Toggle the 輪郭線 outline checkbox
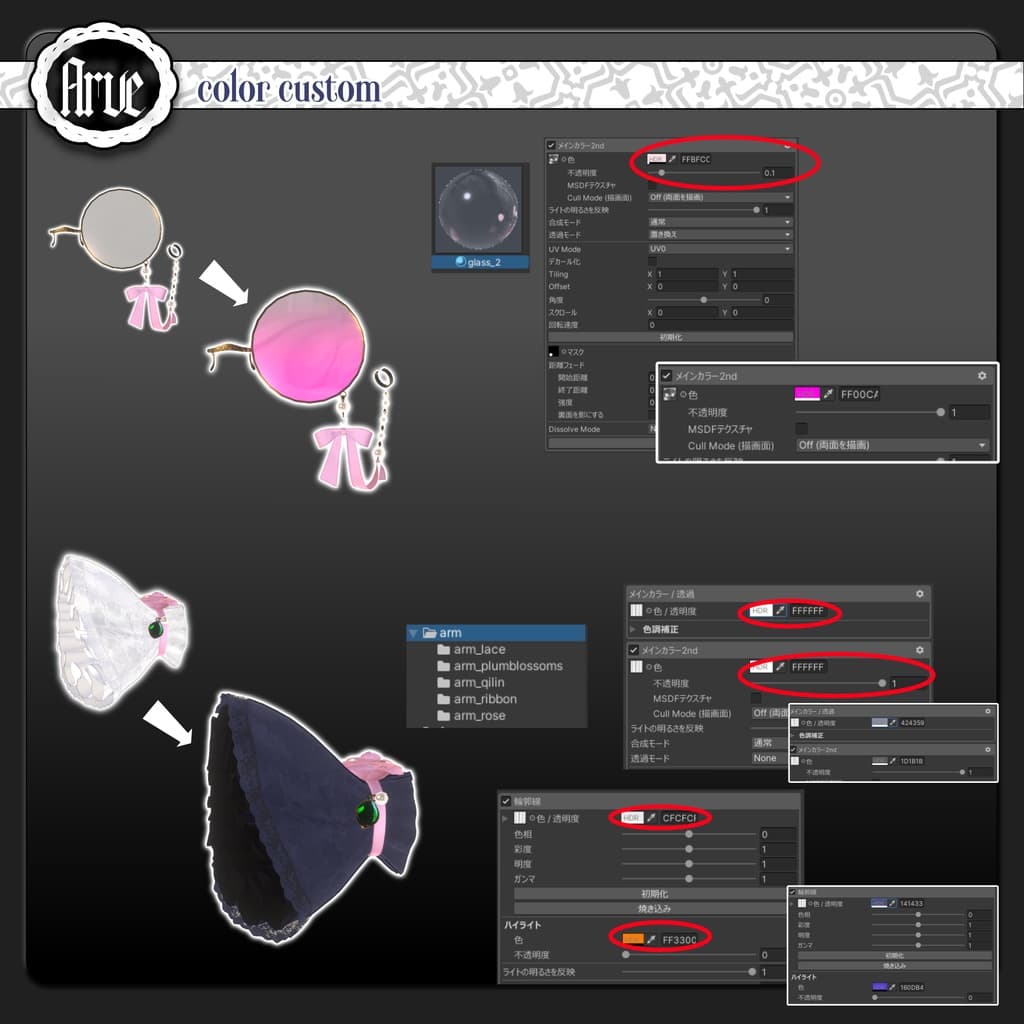Screen dimensions: 1024x1024 [x=506, y=801]
